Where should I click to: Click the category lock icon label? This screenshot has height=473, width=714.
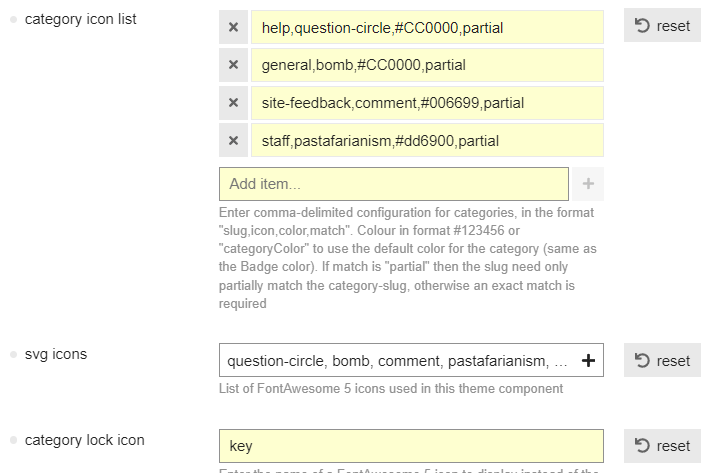click(85, 440)
